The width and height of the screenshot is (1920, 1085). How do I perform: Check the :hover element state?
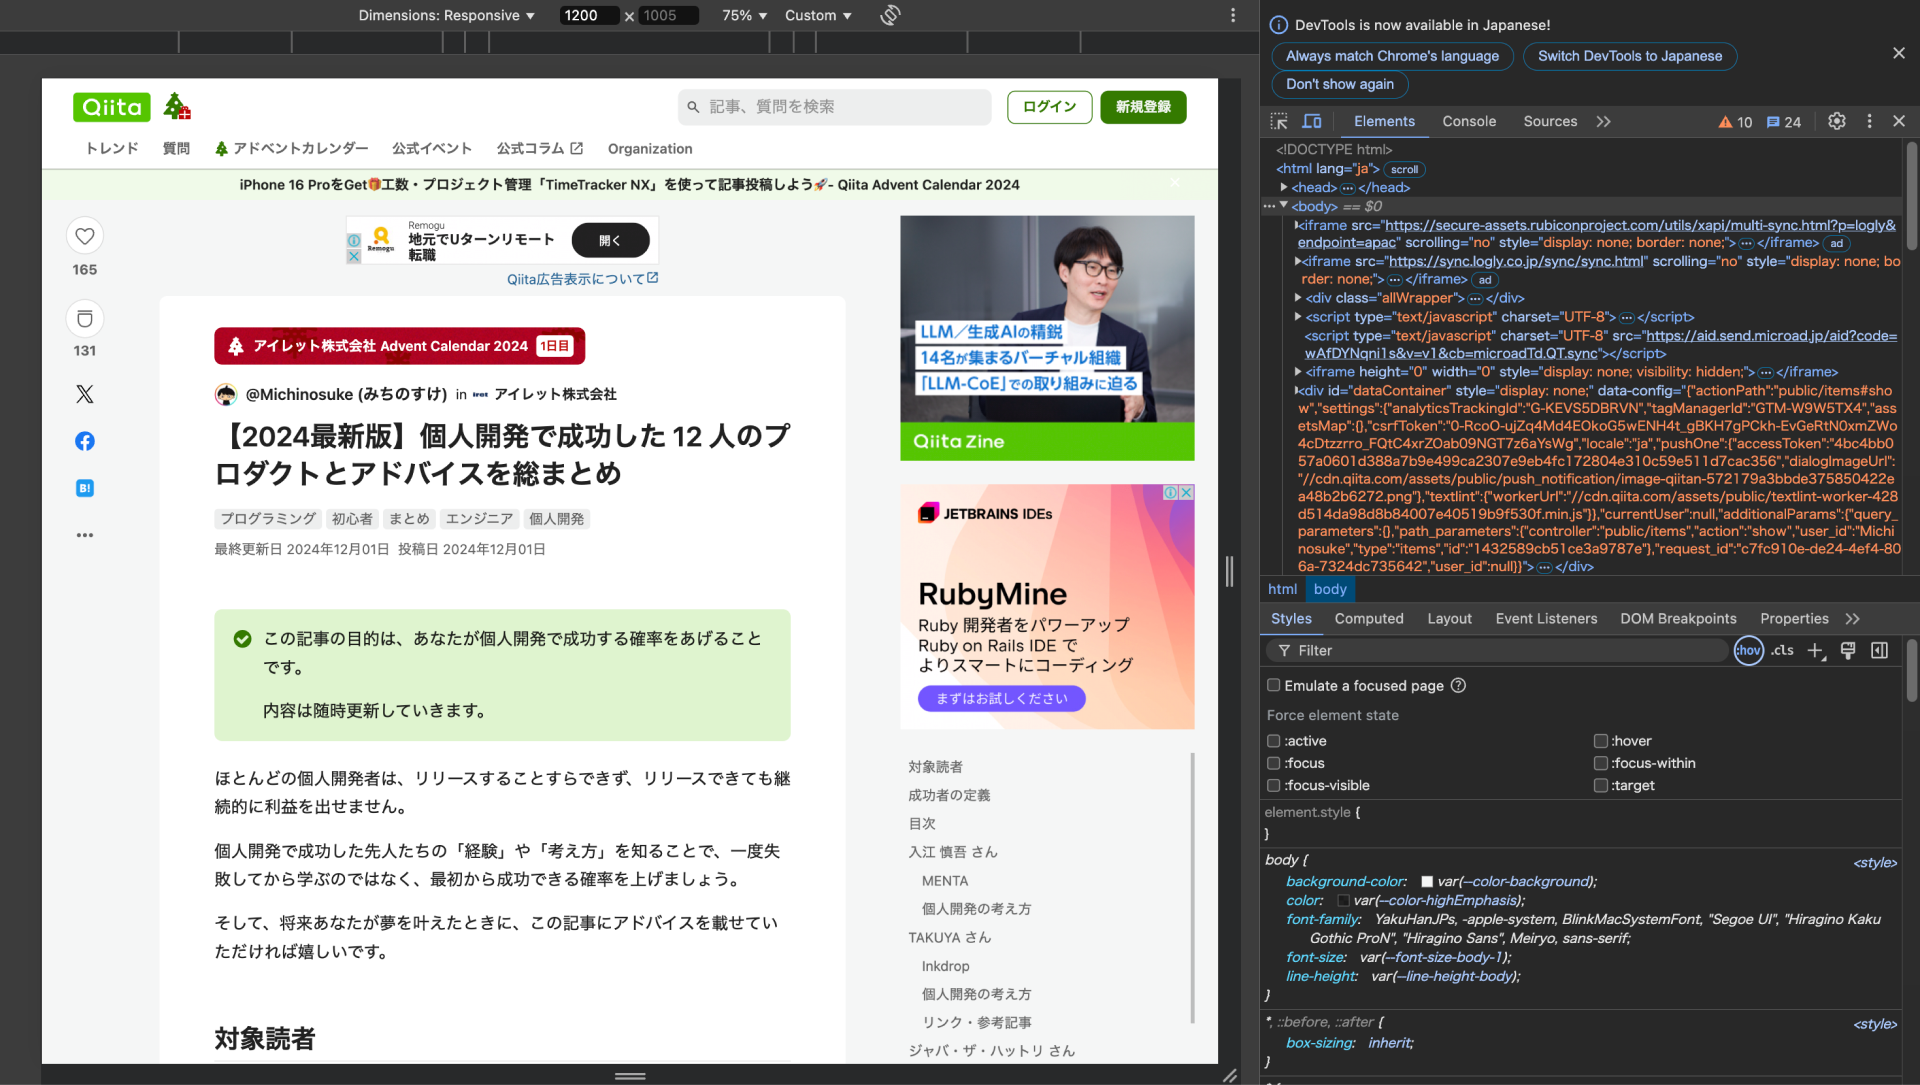click(x=1601, y=740)
